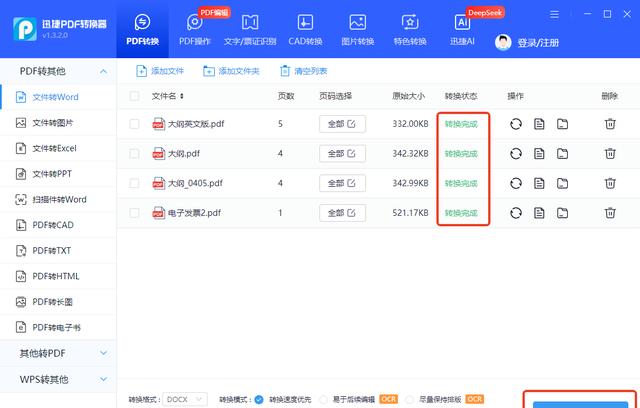
Task: Open the CAD转换 tab
Action: point(305,29)
